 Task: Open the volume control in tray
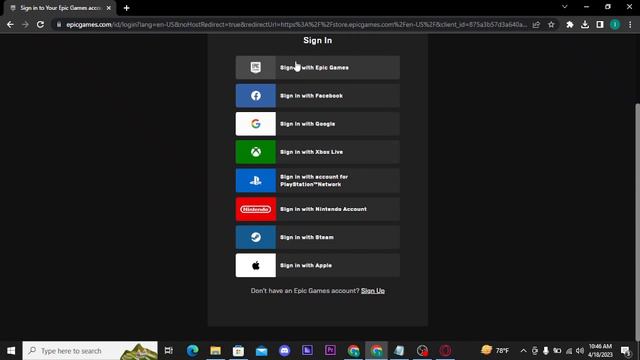pyautogui.click(x=580, y=351)
